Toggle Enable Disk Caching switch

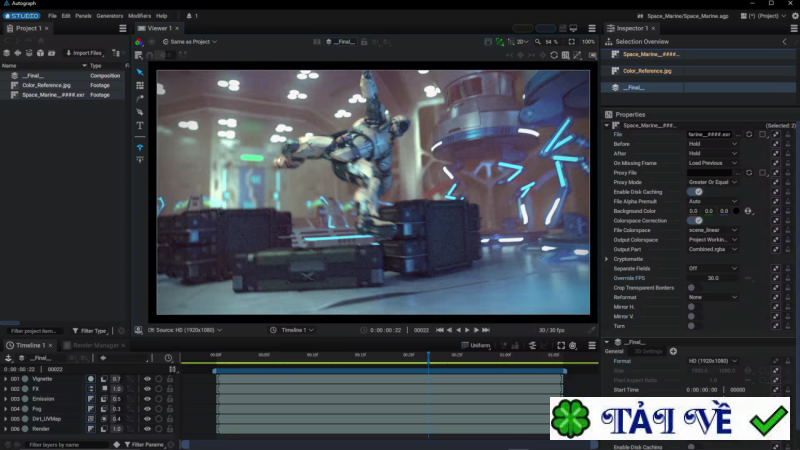pyautogui.click(x=694, y=191)
